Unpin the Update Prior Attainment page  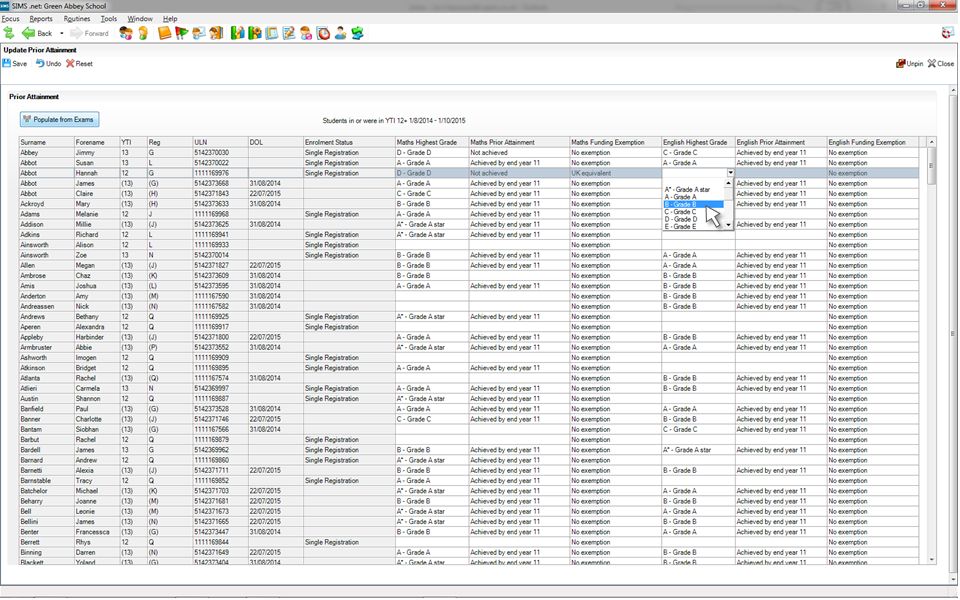click(909, 64)
